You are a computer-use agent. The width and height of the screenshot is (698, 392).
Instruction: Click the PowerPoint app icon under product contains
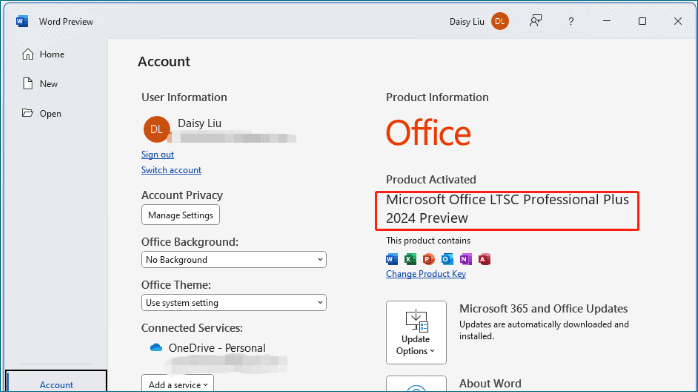429,259
